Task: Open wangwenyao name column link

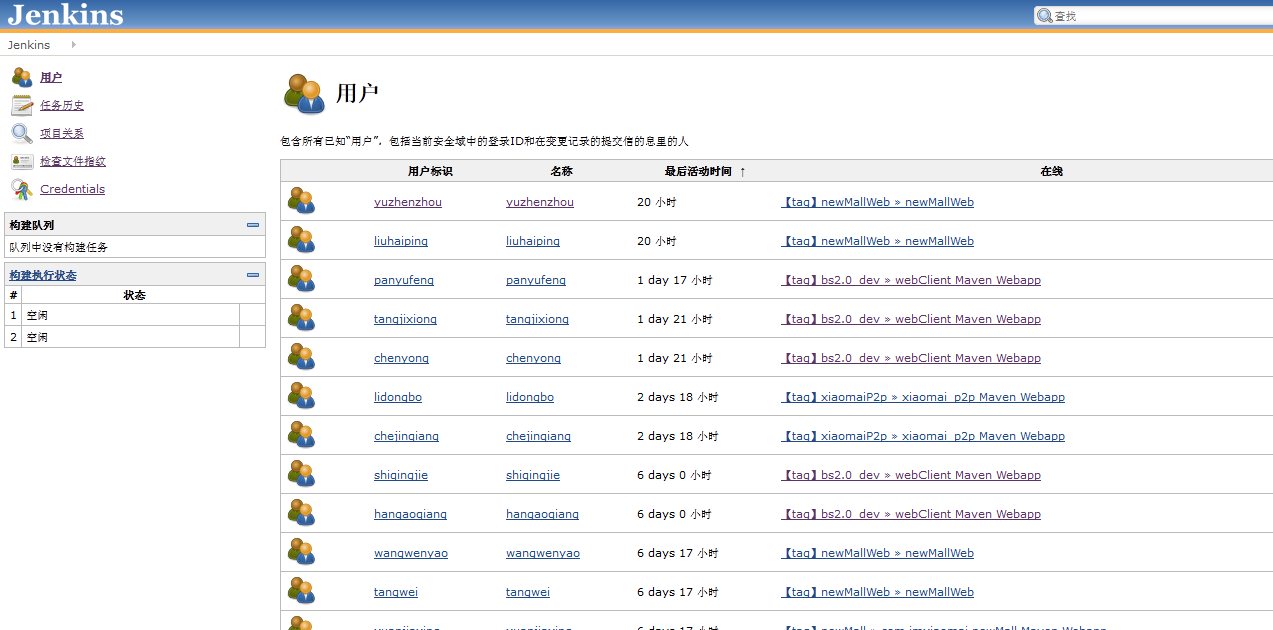Action: click(543, 553)
